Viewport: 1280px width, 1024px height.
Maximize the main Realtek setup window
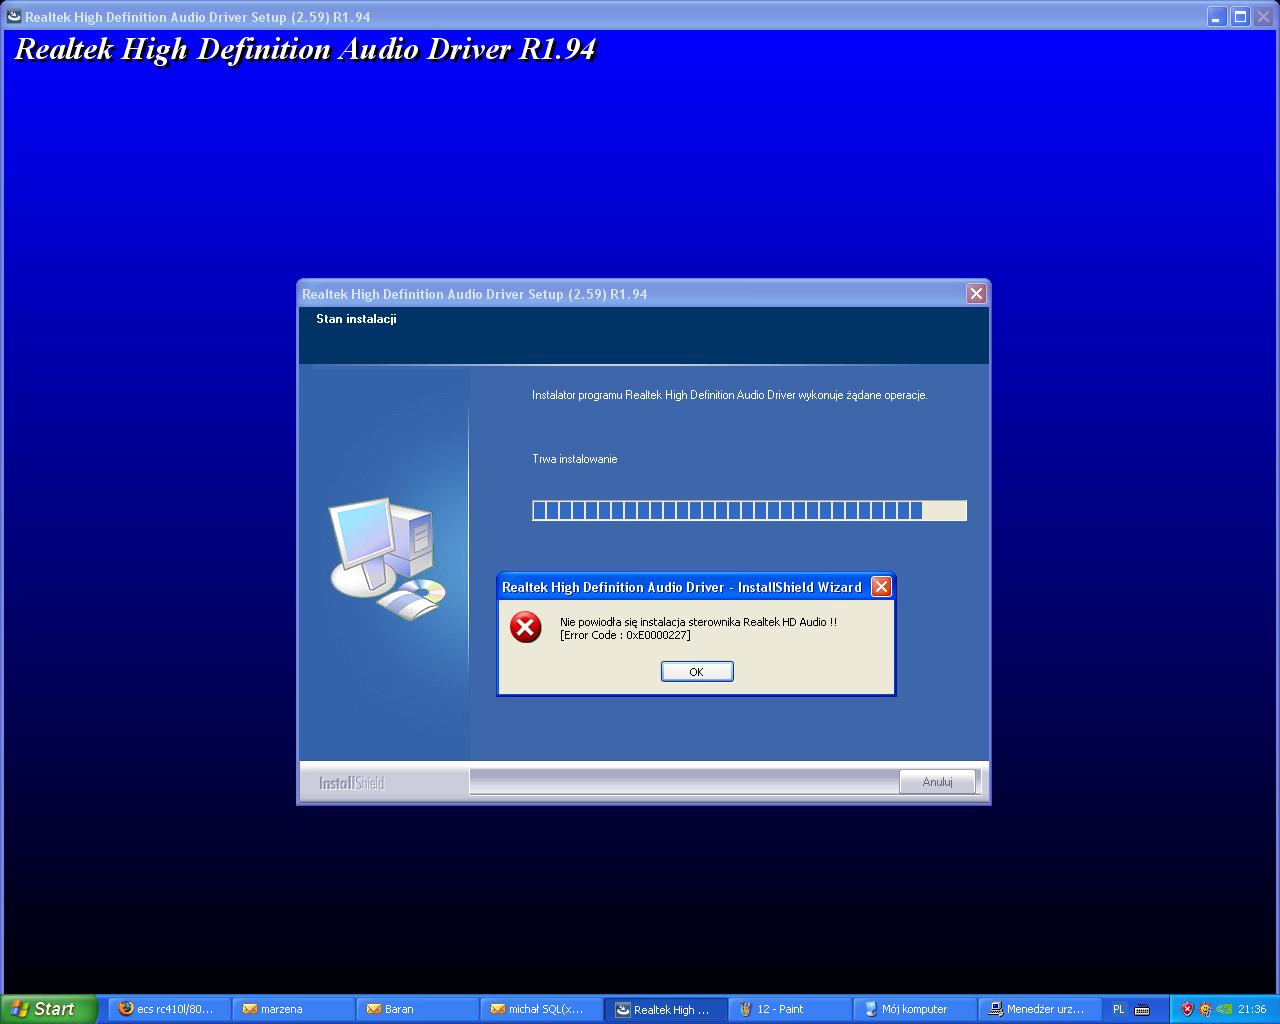[1240, 17]
